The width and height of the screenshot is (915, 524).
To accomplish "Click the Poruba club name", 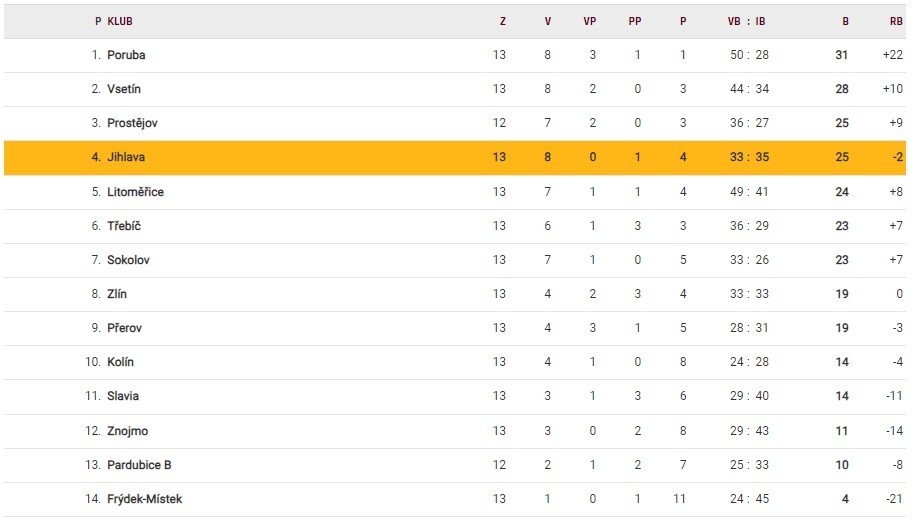I will (x=126, y=55).
